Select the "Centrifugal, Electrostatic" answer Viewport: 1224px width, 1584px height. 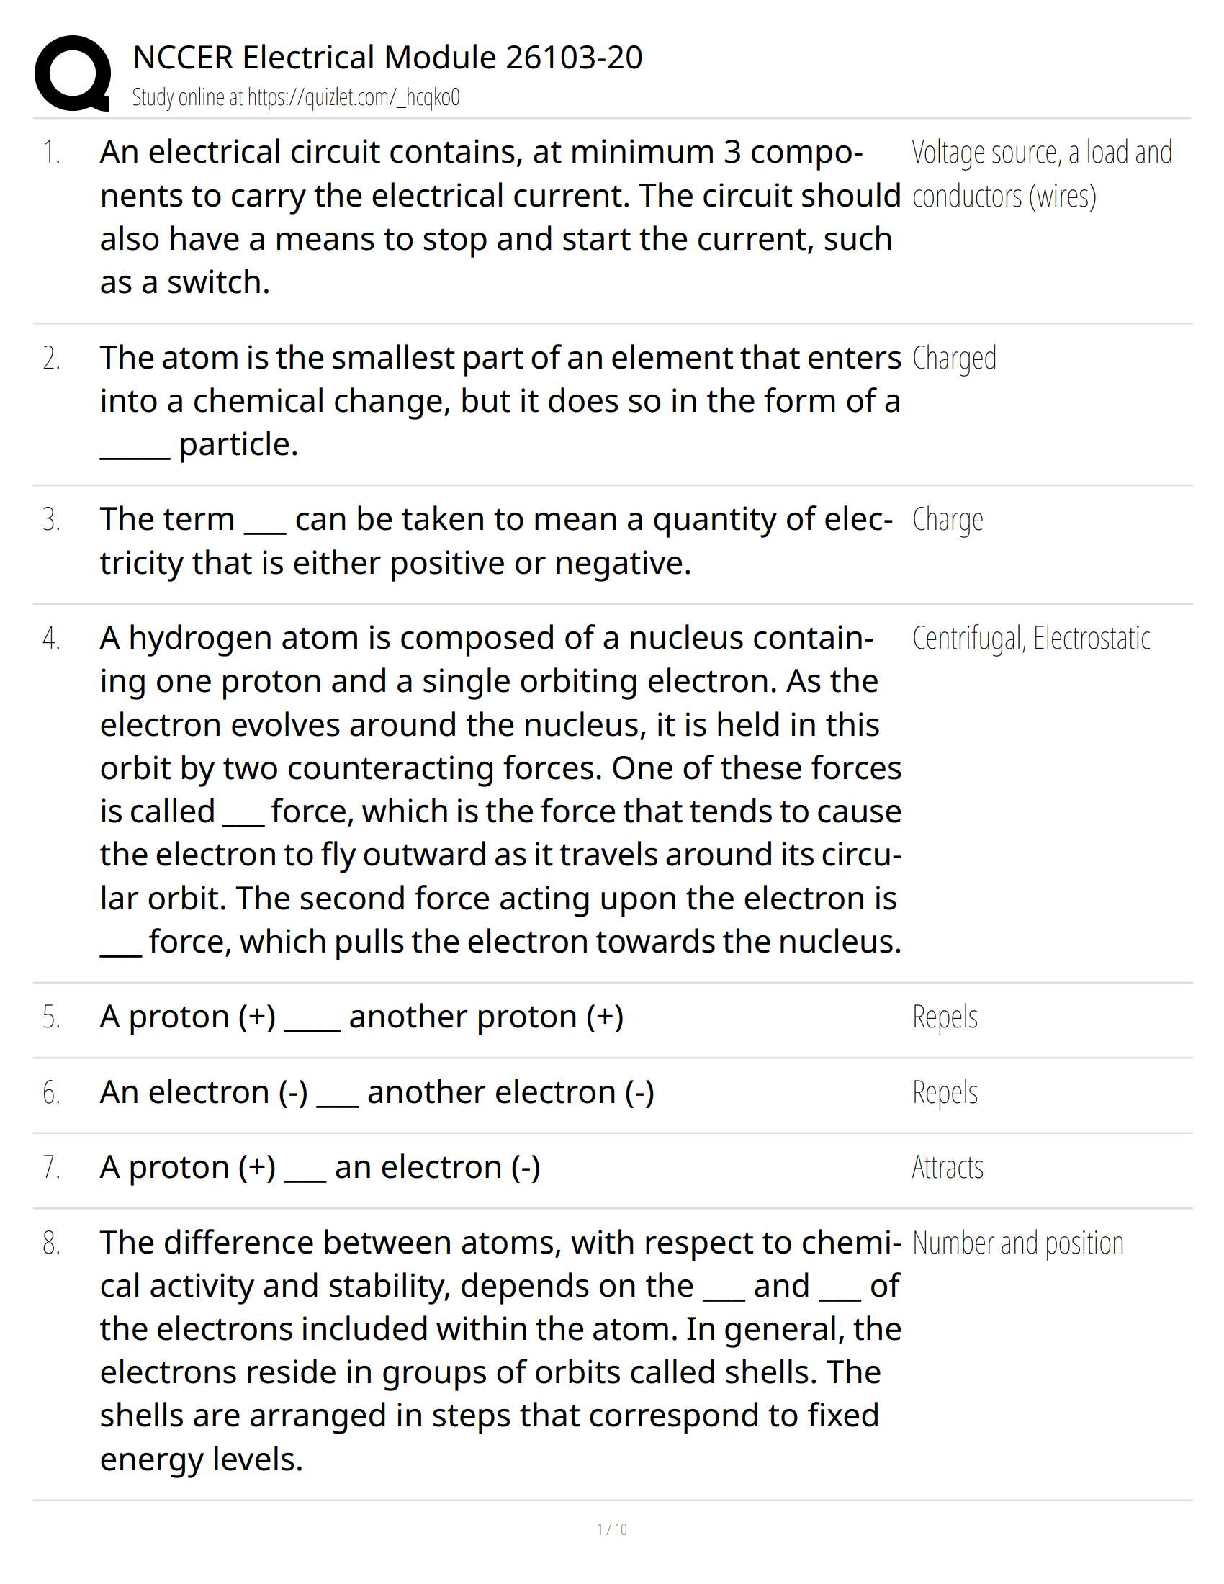[x=1031, y=638]
